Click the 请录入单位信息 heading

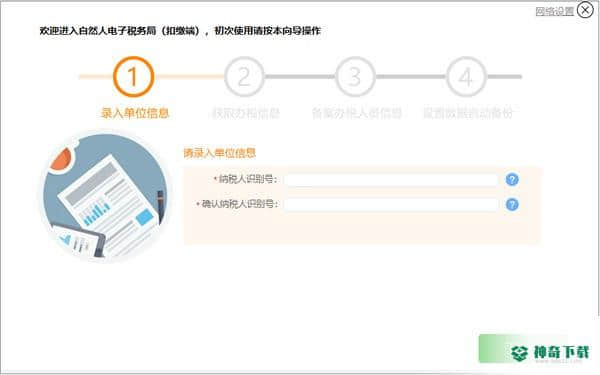219,153
